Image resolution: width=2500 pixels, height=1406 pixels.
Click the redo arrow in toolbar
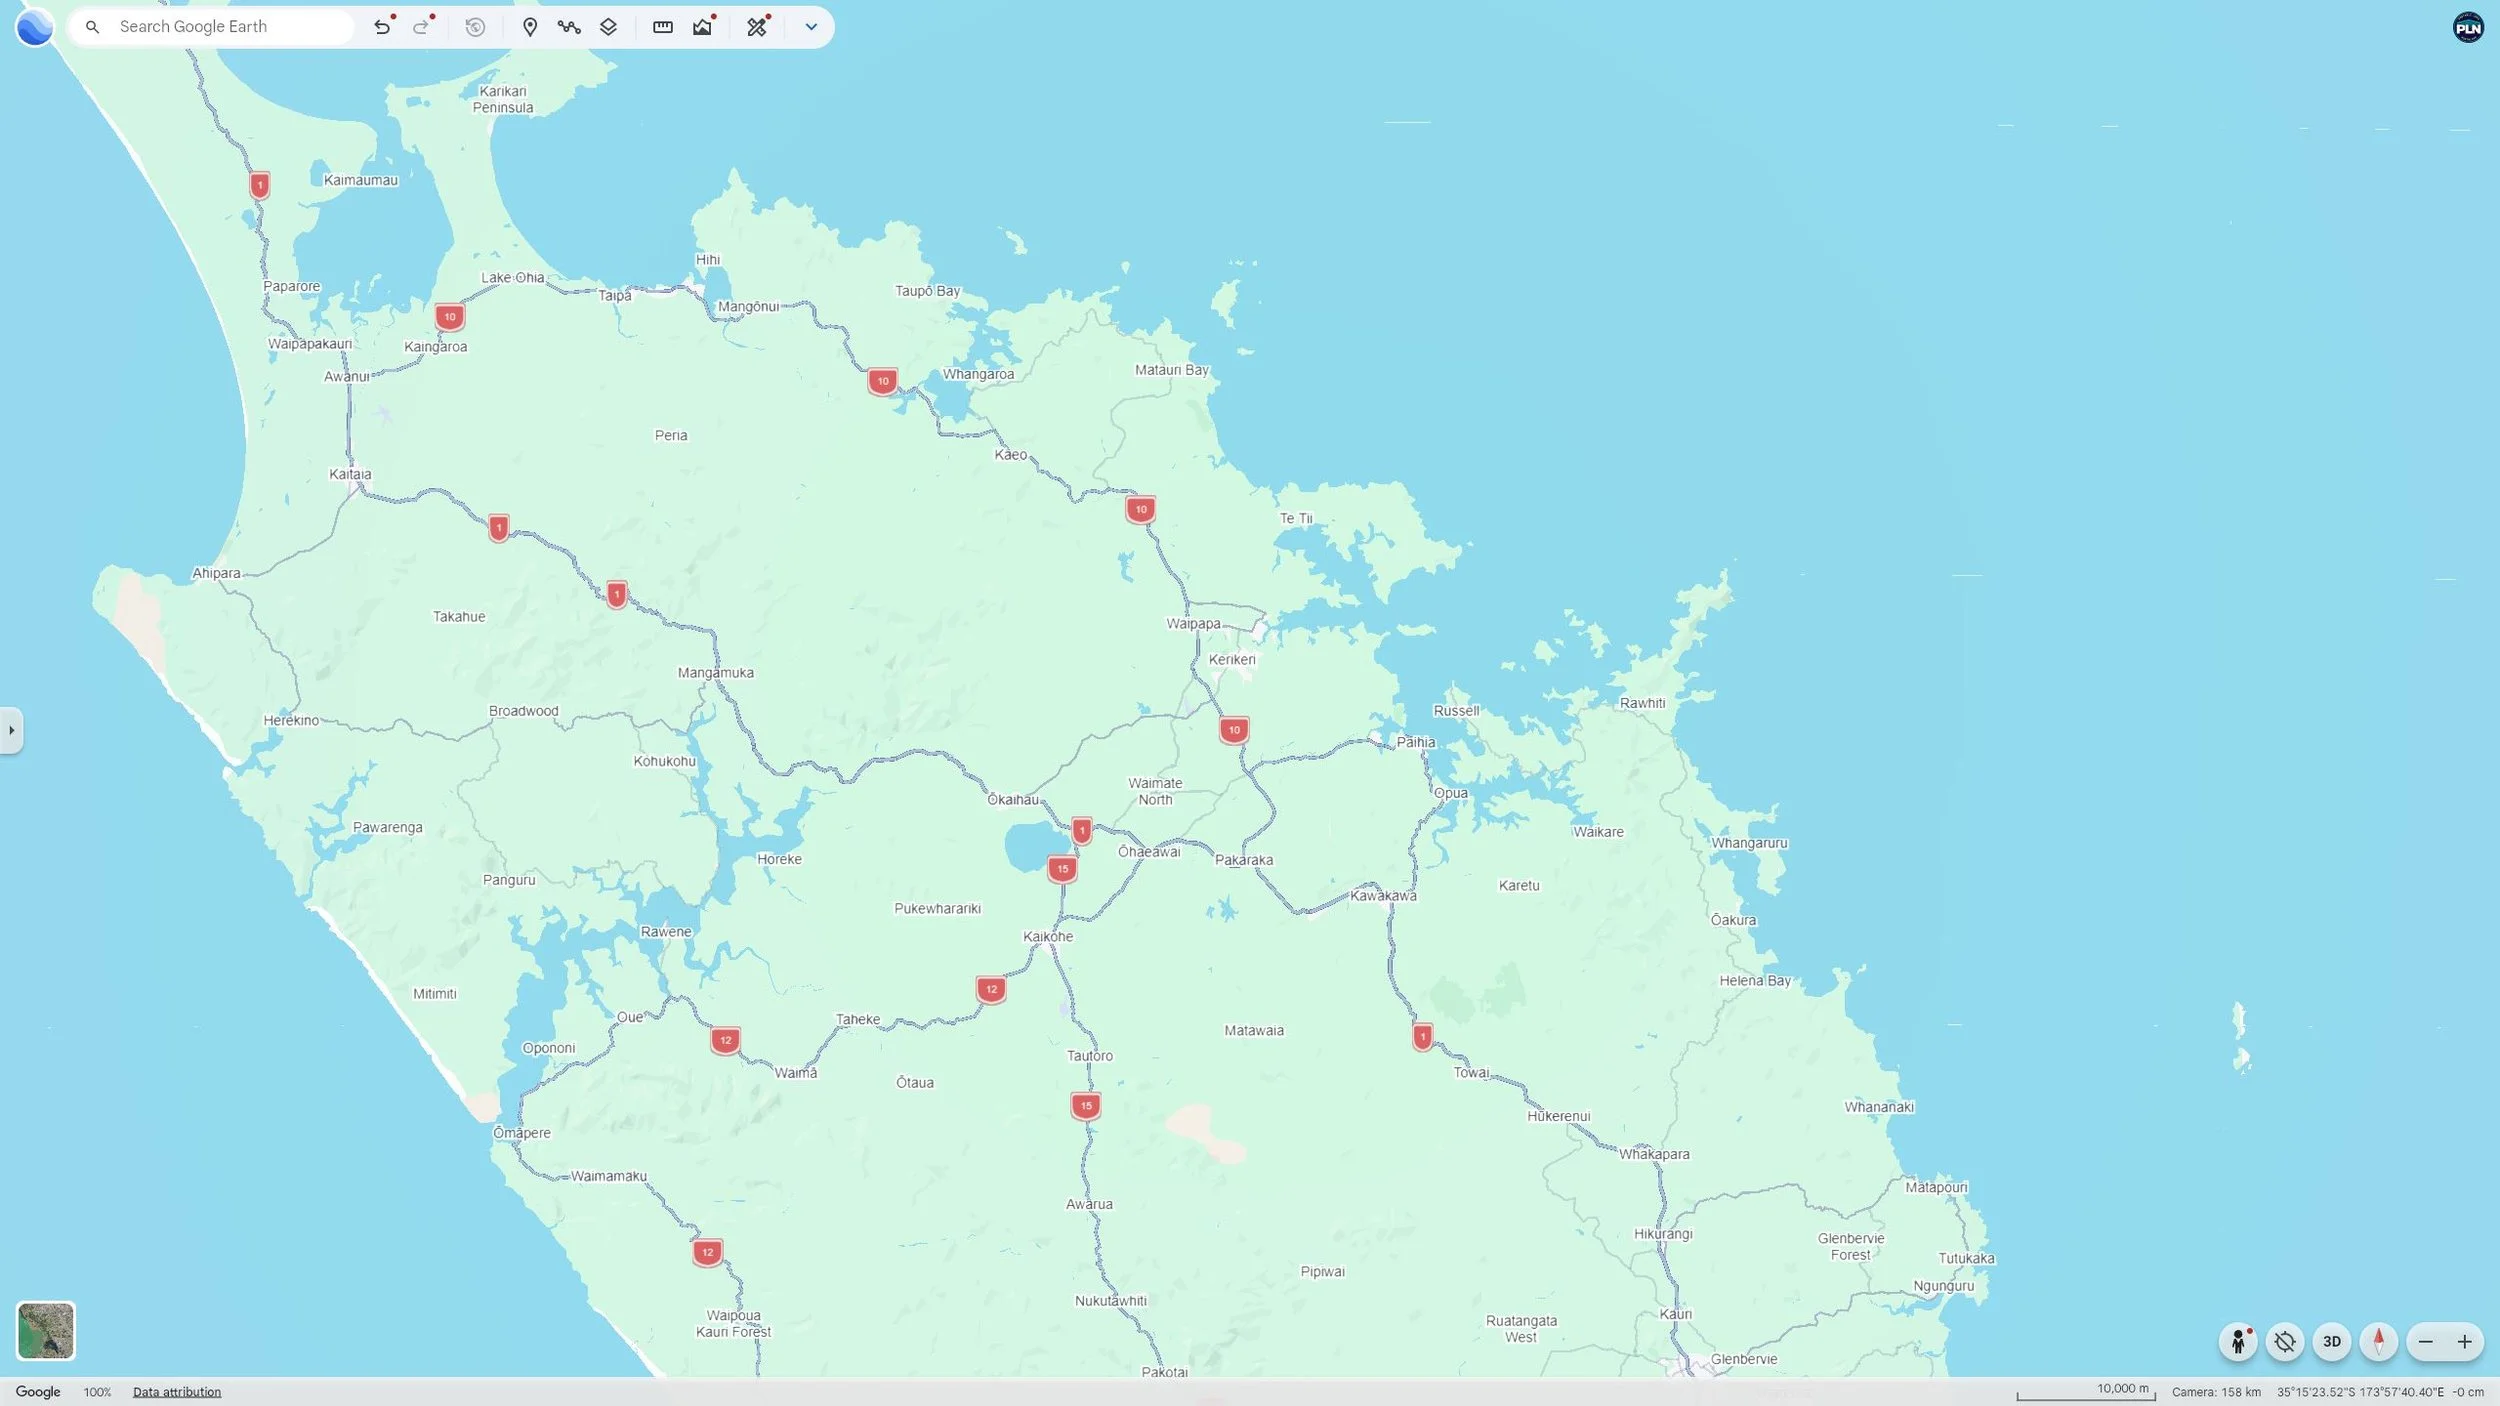pos(422,27)
